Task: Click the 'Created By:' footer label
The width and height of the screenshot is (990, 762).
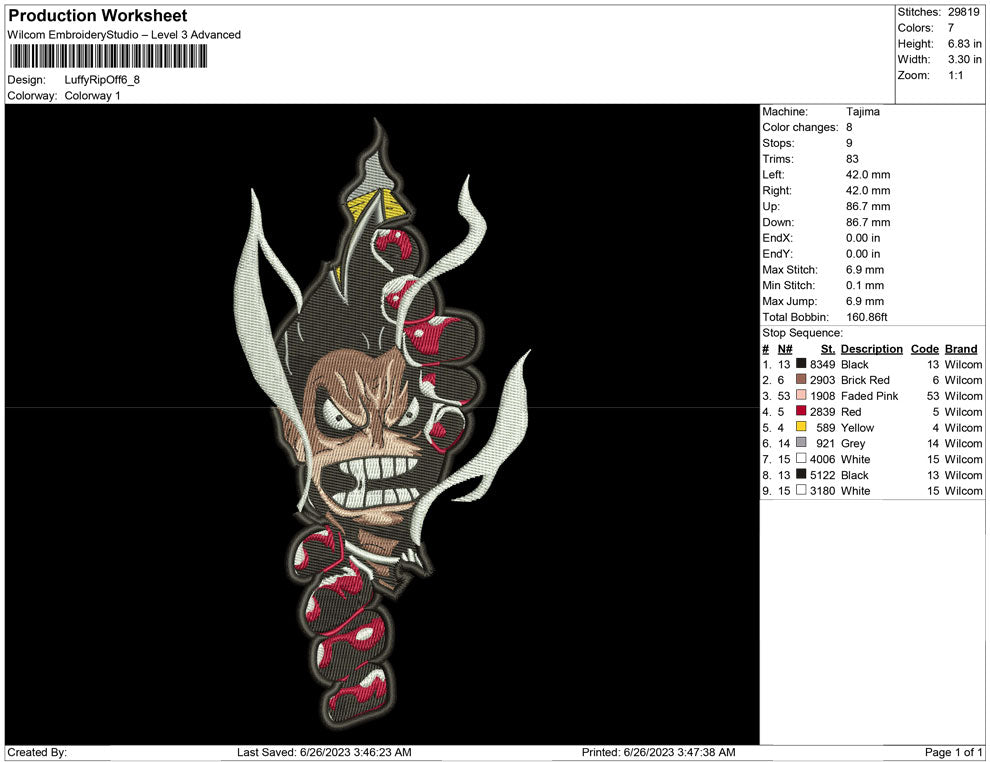Action: [x=37, y=752]
